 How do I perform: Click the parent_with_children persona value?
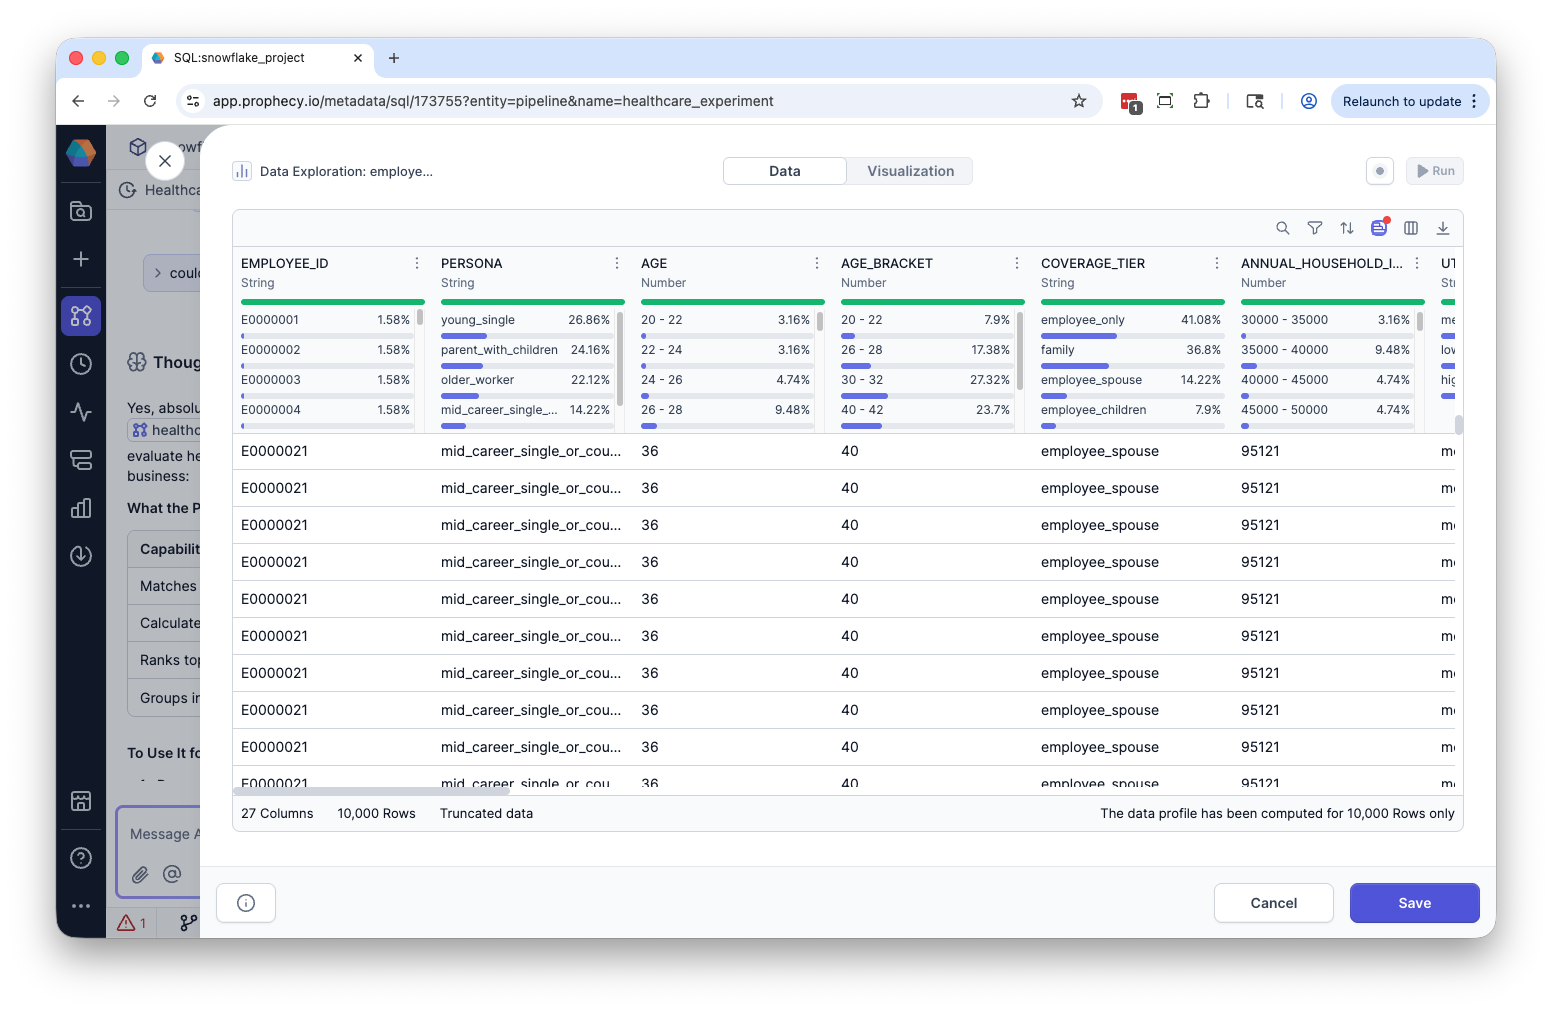[499, 350]
